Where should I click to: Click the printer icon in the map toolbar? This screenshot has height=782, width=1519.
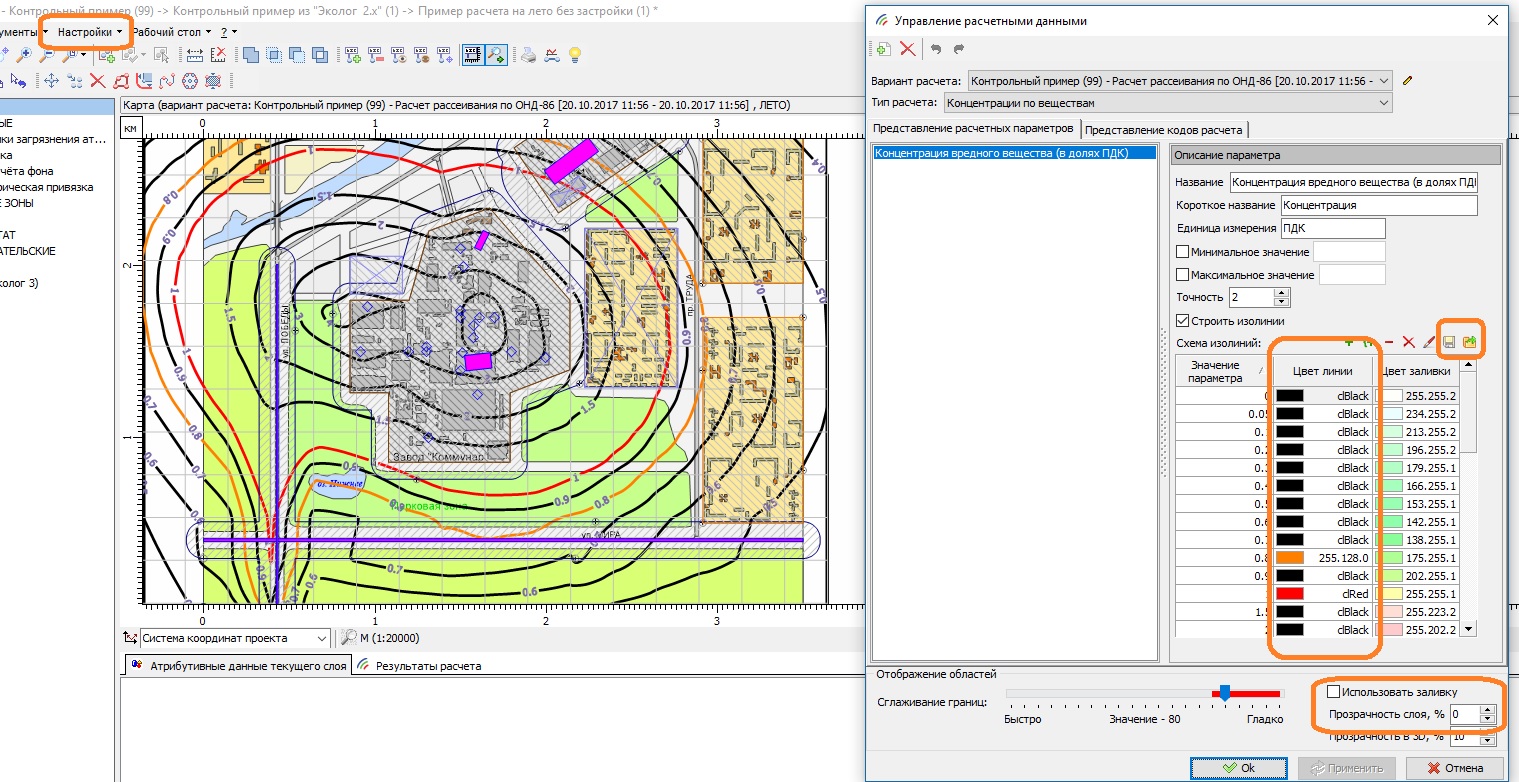[x=529, y=55]
